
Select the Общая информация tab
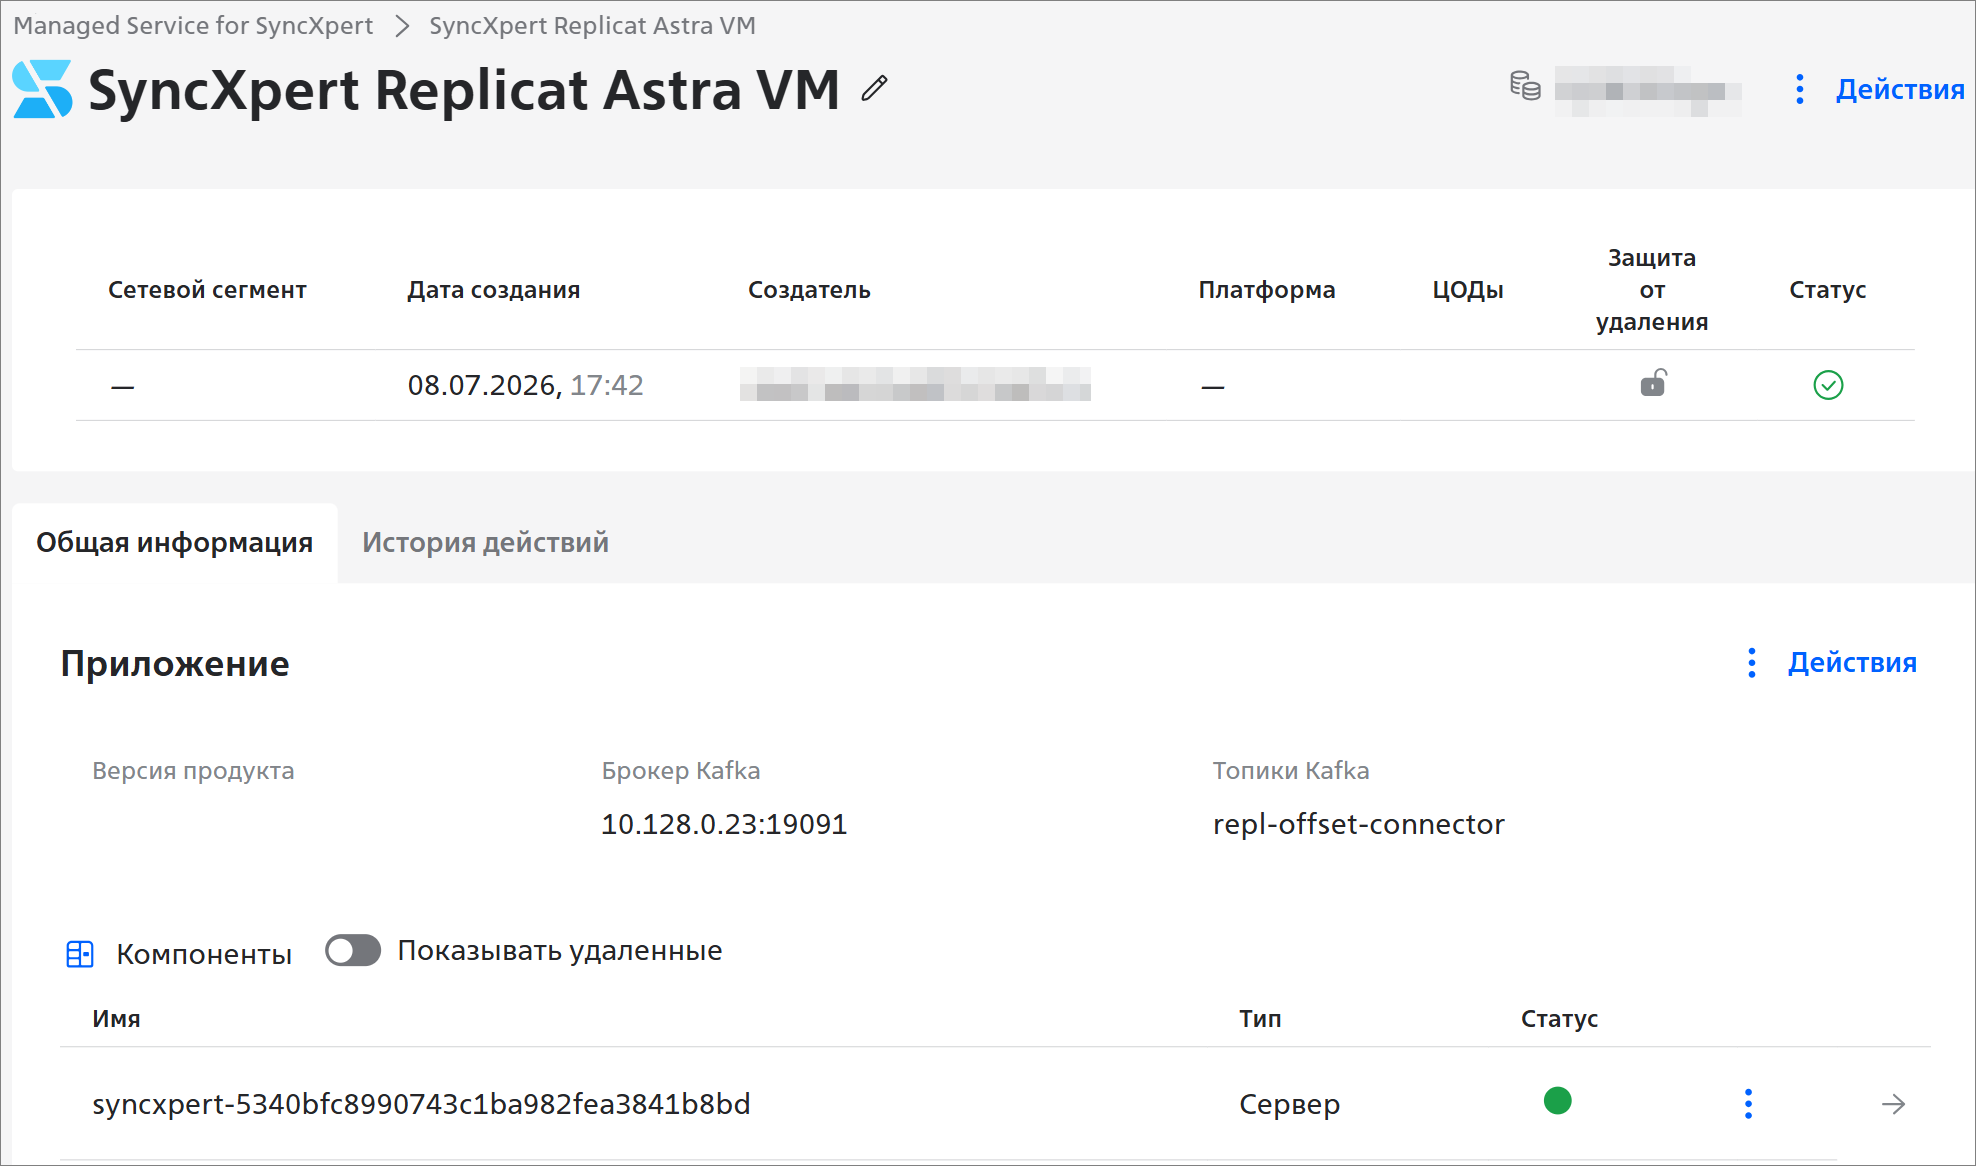click(x=175, y=542)
